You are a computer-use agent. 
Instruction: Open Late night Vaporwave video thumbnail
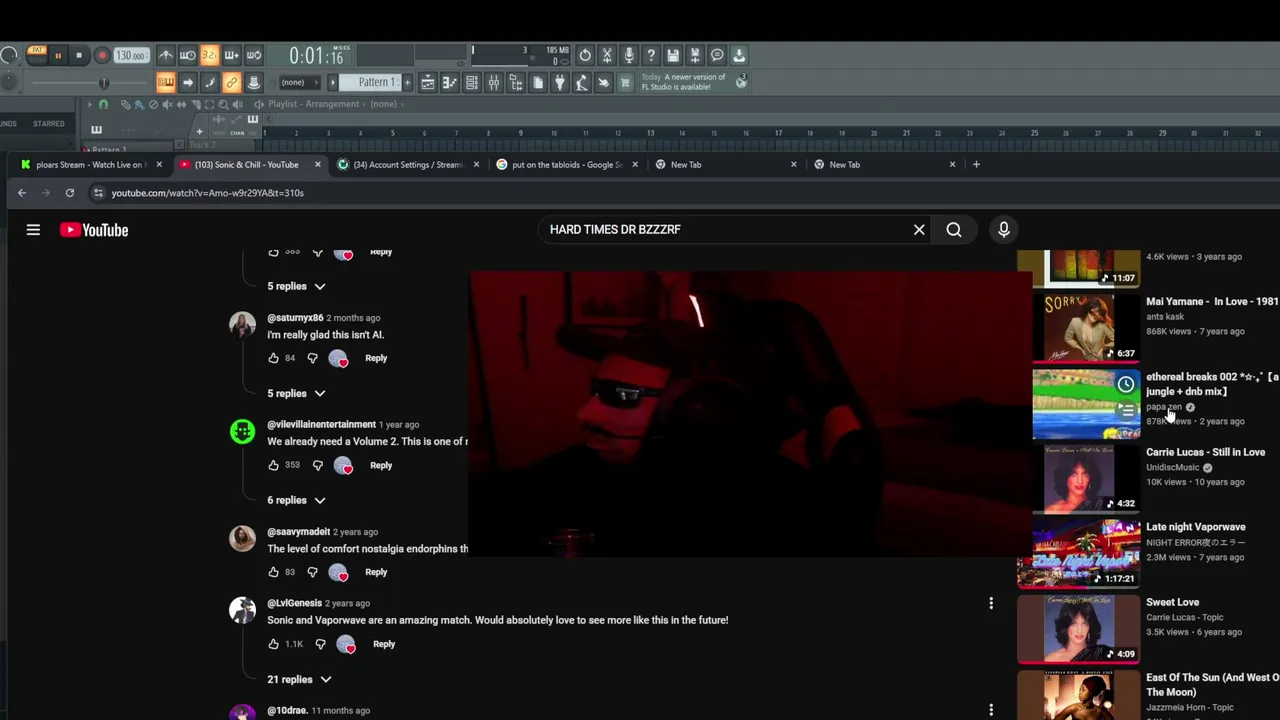point(1078,553)
